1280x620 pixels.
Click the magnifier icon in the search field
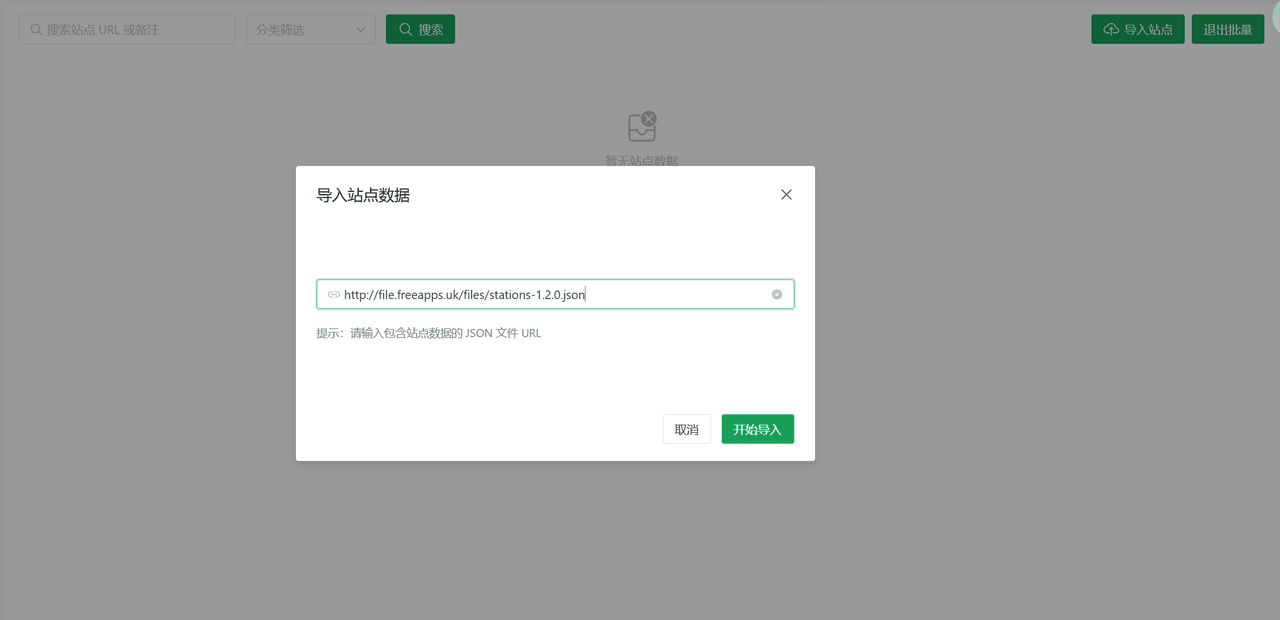click(x=36, y=29)
